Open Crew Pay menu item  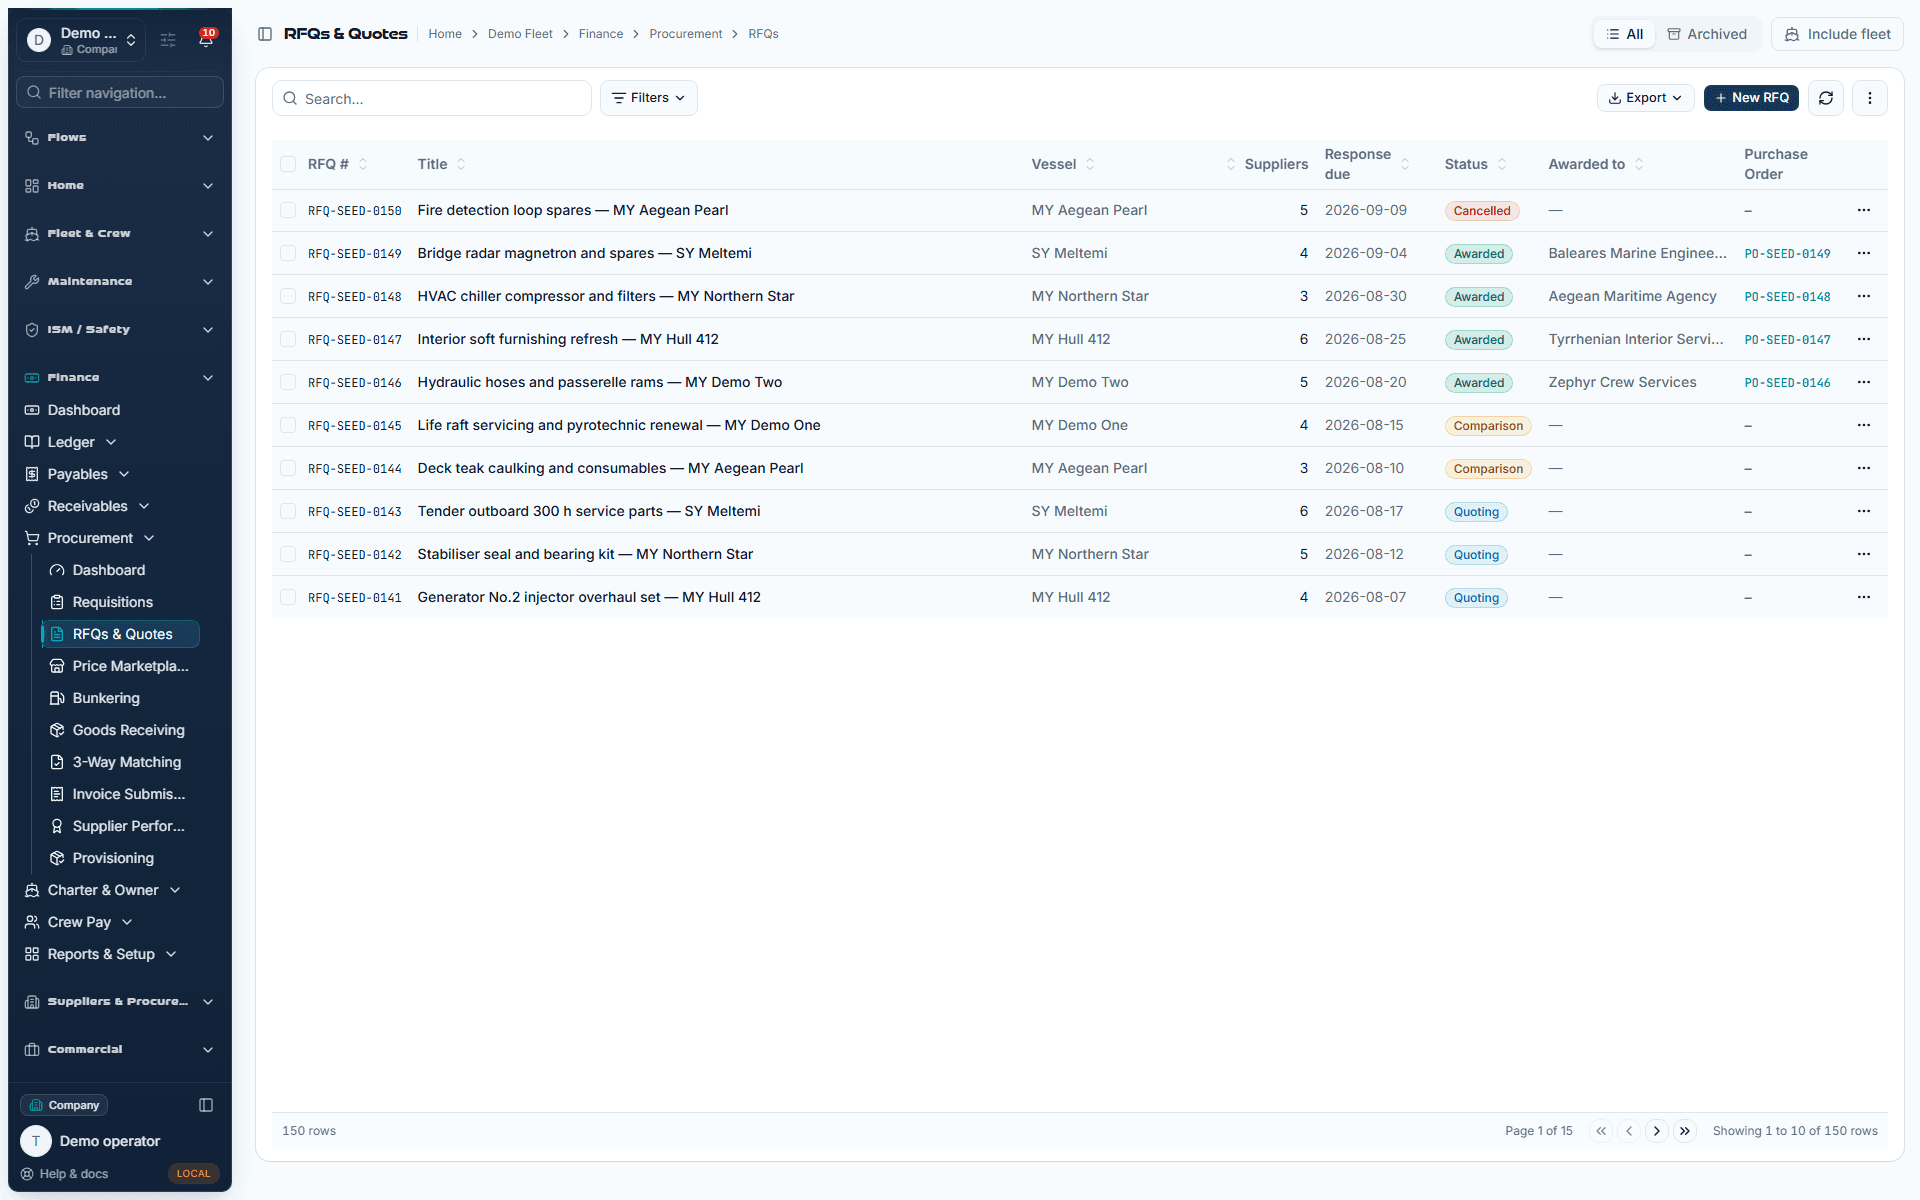coord(78,922)
